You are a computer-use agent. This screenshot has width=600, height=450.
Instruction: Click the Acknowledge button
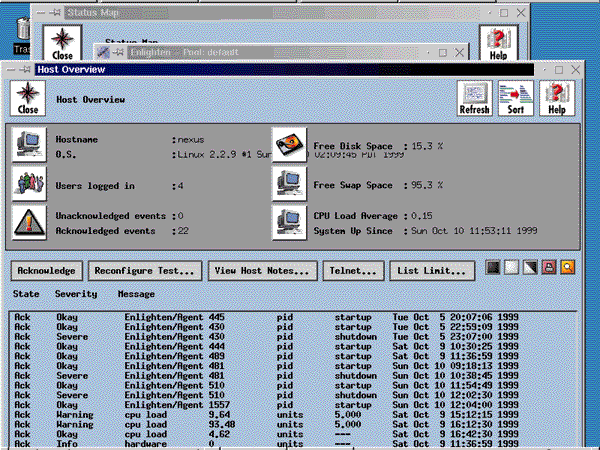[46, 271]
